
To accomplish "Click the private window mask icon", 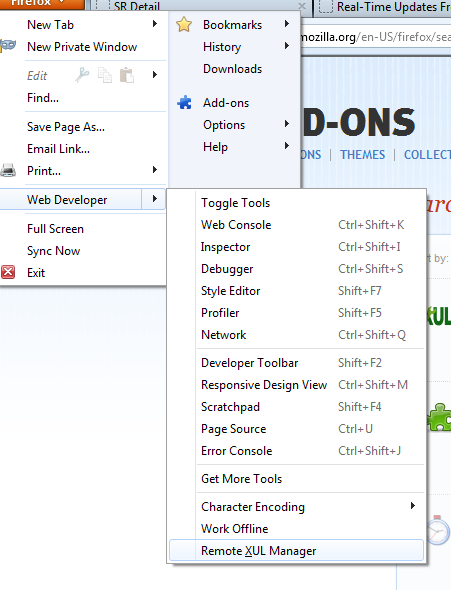I will coord(8,46).
